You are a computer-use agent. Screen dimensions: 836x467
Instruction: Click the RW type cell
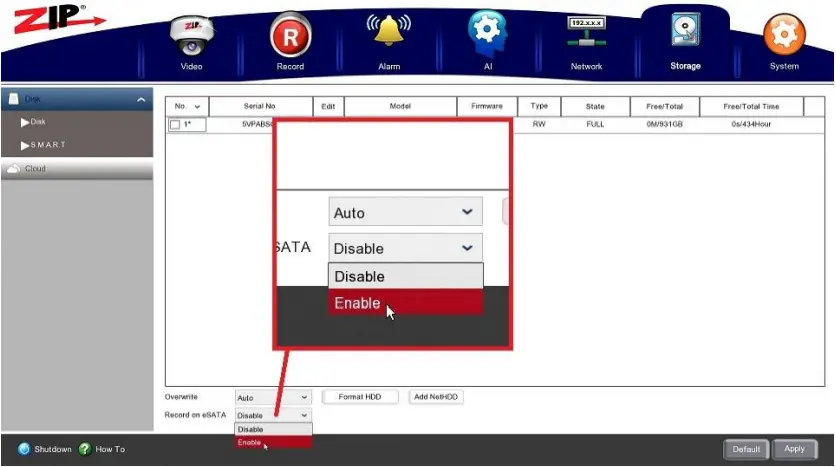tap(539, 124)
